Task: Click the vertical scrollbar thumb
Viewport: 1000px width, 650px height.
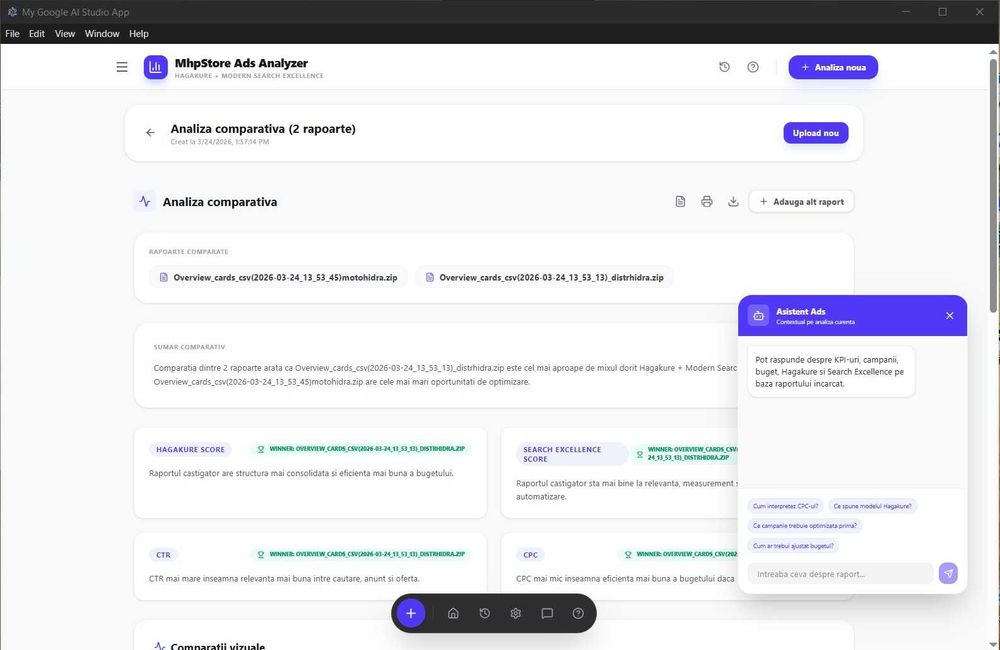Action: [994, 185]
